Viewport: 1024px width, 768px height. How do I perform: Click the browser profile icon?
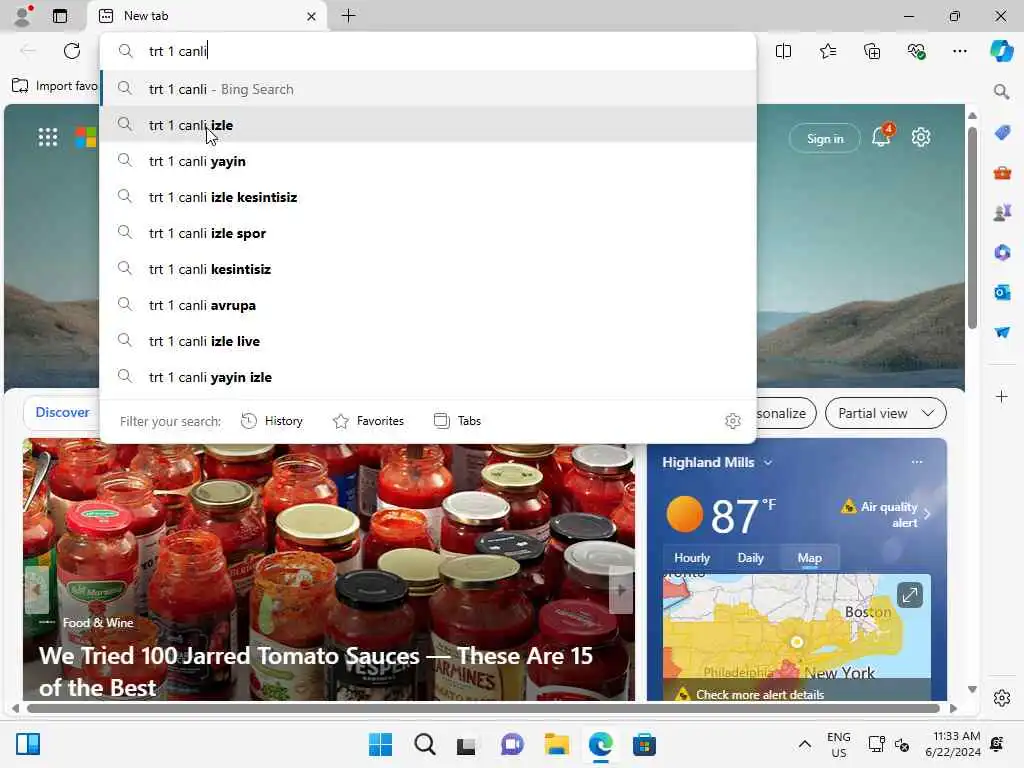[x=22, y=16]
